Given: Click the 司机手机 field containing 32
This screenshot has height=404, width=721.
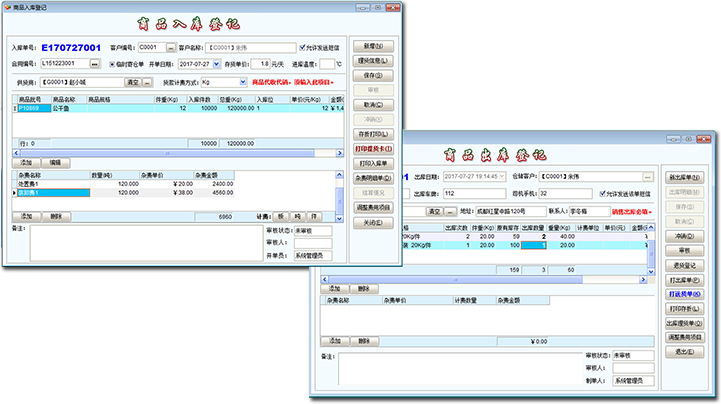Looking at the screenshot, I should (x=566, y=193).
